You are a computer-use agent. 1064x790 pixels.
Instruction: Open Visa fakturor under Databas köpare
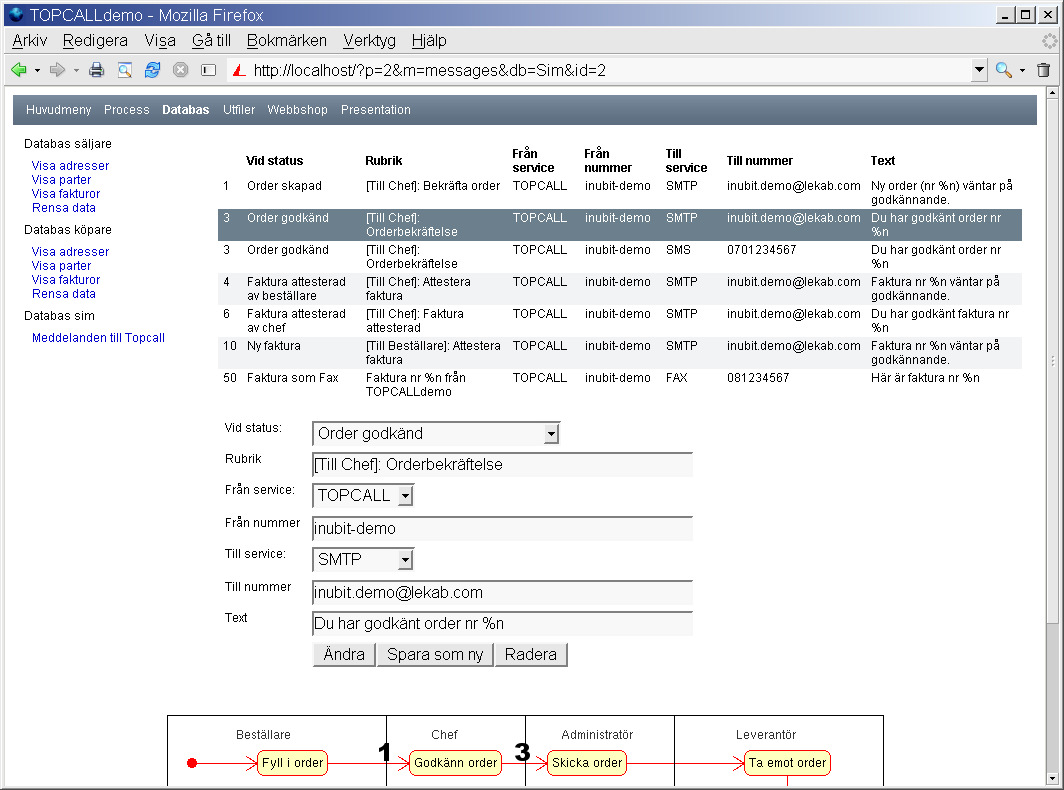66,280
